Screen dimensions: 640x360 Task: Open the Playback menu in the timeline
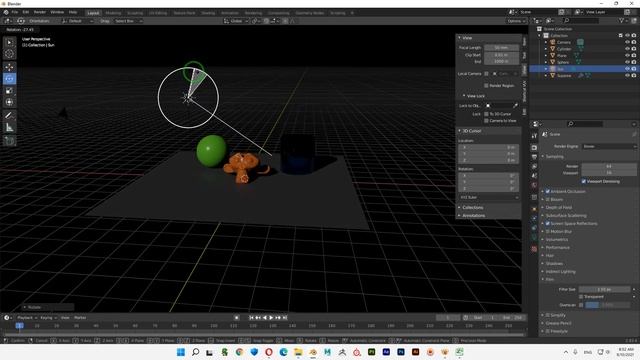(27, 318)
